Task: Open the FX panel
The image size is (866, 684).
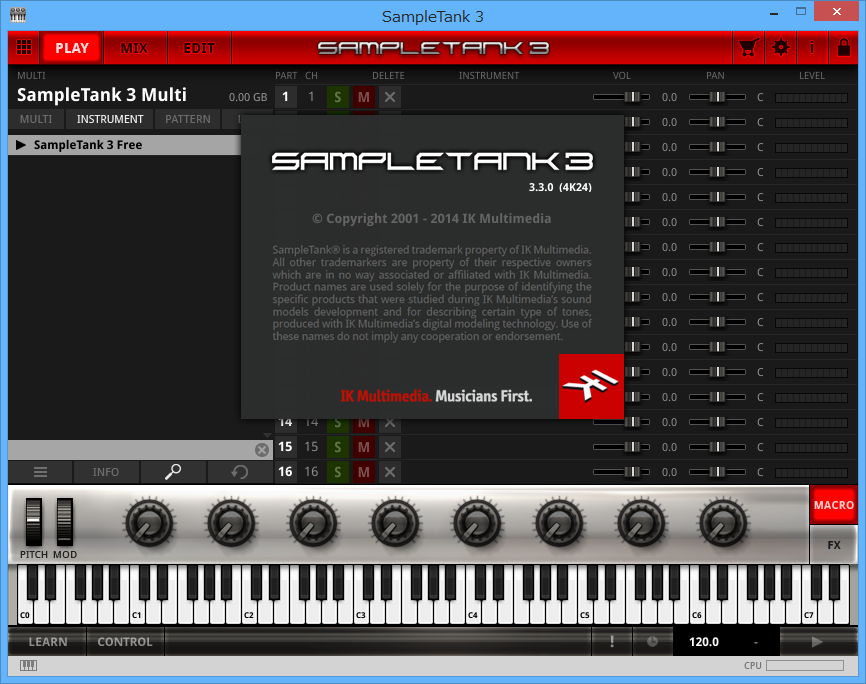Action: [x=833, y=545]
